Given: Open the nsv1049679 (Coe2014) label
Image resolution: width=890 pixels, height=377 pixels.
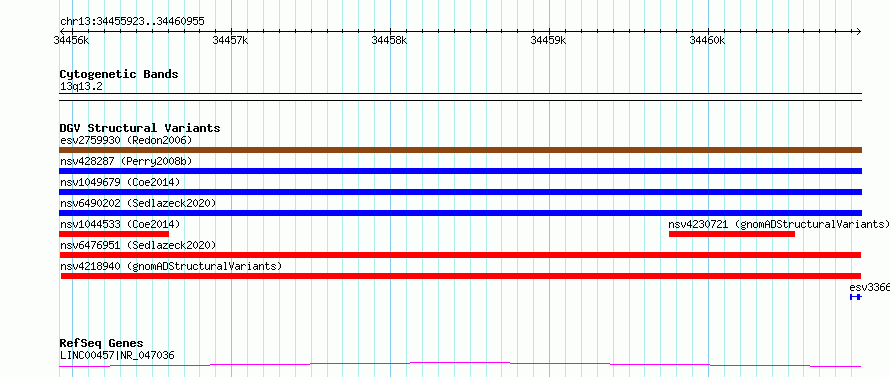Looking at the screenshot, I should click(x=120, y=182).
